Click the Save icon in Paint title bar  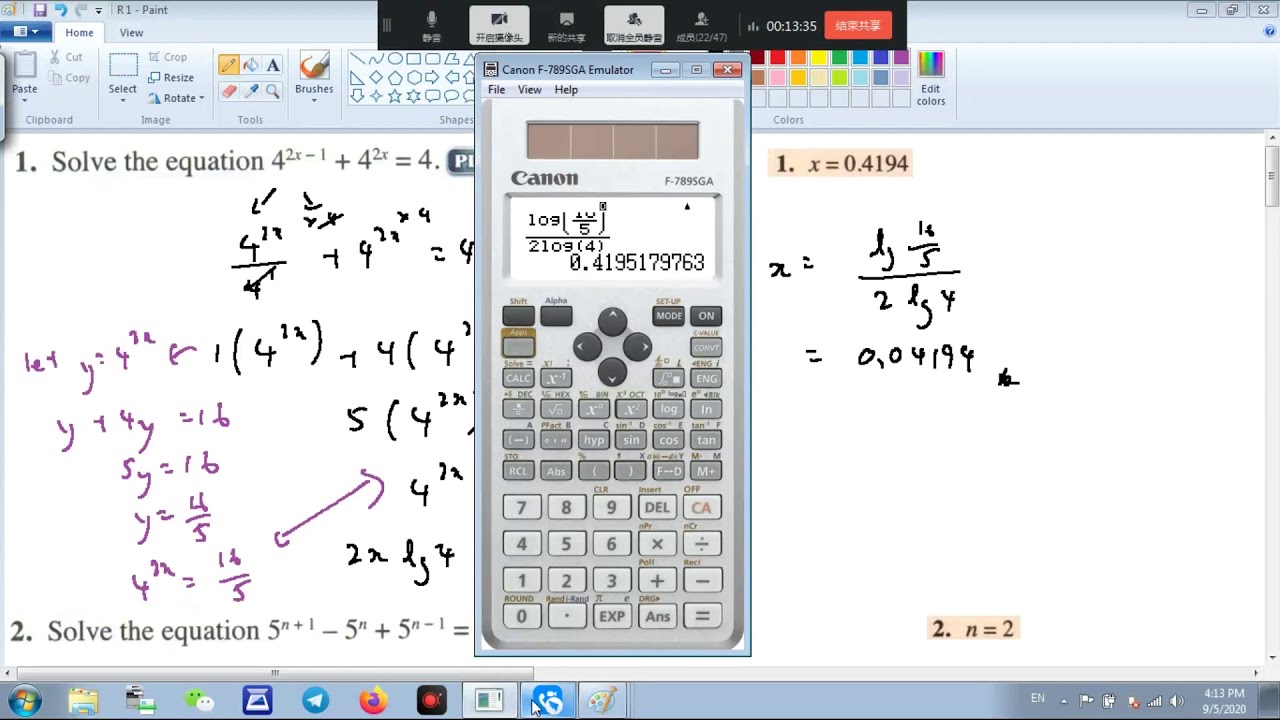coord(40,10)
